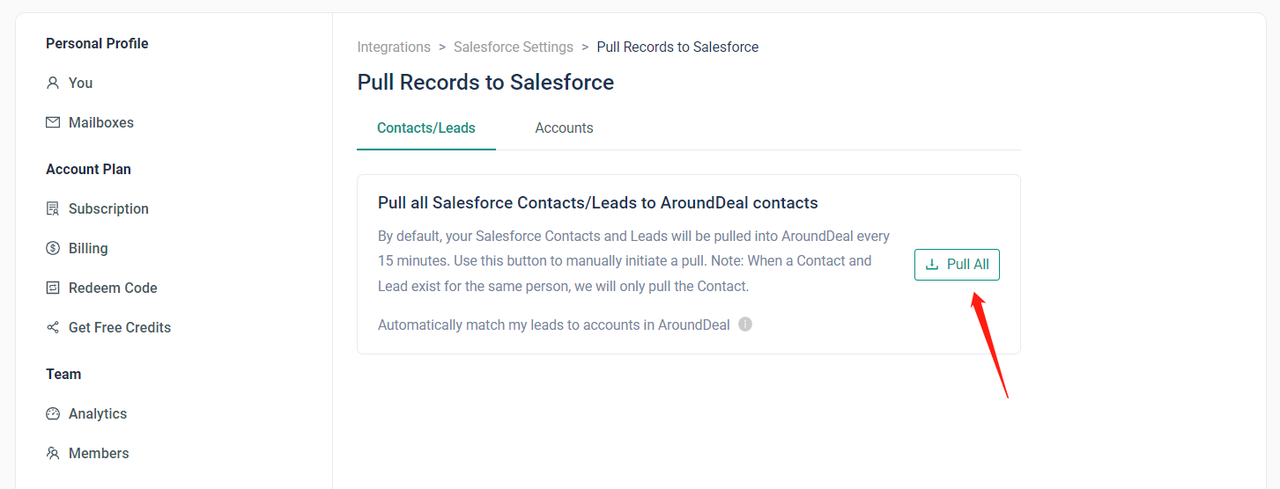Switch to the Accounts tab
The height and width of the screenshot is (489, 1280).
(564, 128)
